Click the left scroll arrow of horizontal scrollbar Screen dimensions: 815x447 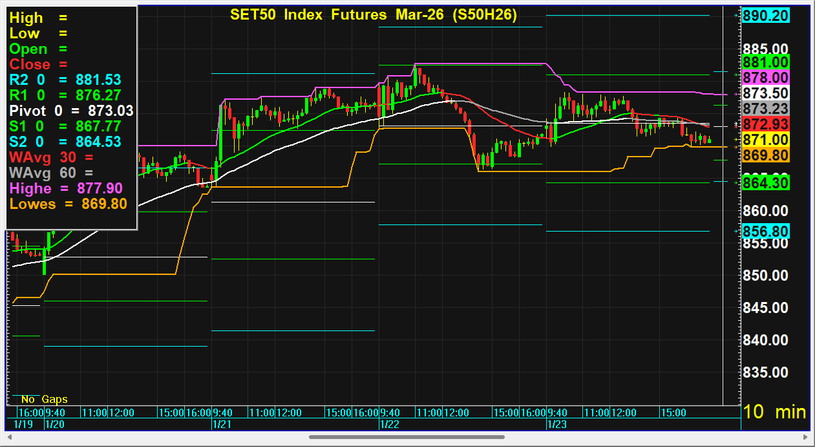pos(8,437)
